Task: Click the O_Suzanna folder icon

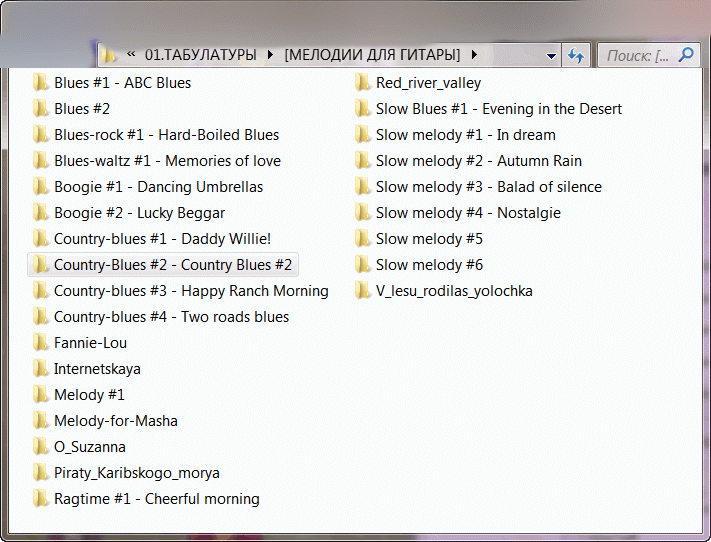Action: click(x=40, y=447)
